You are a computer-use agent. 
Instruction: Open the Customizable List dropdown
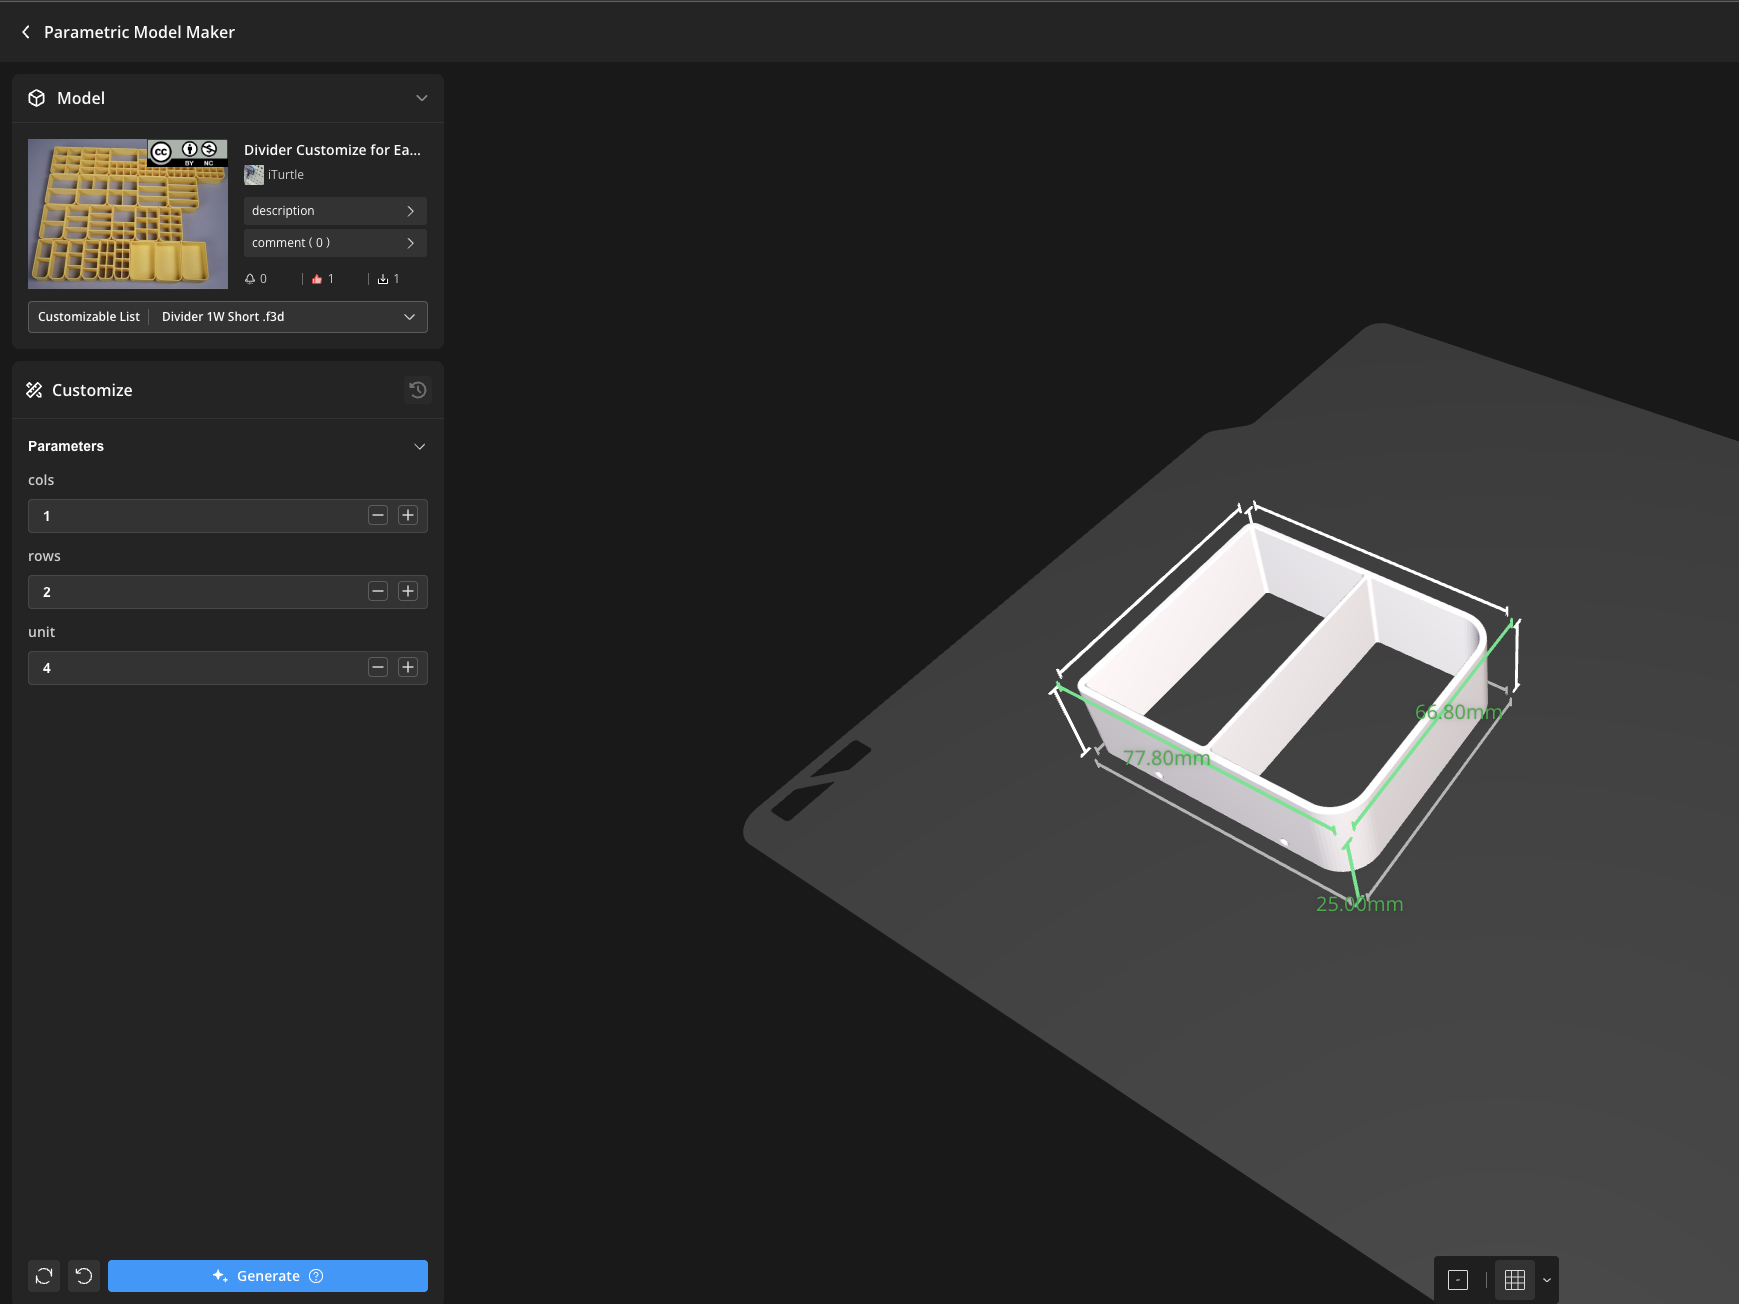click(228, 317)
